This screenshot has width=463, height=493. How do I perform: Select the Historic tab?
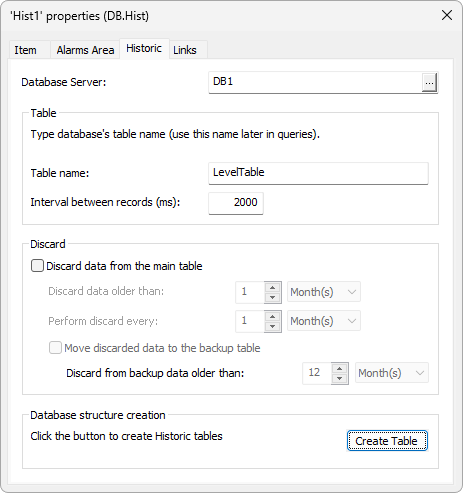(x=144, y=49)
